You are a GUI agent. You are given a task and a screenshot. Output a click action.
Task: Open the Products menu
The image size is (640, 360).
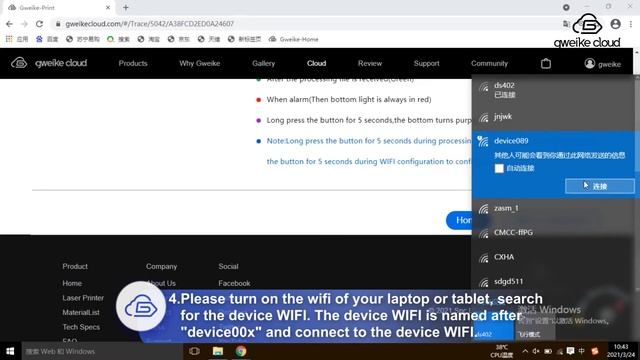133,63
